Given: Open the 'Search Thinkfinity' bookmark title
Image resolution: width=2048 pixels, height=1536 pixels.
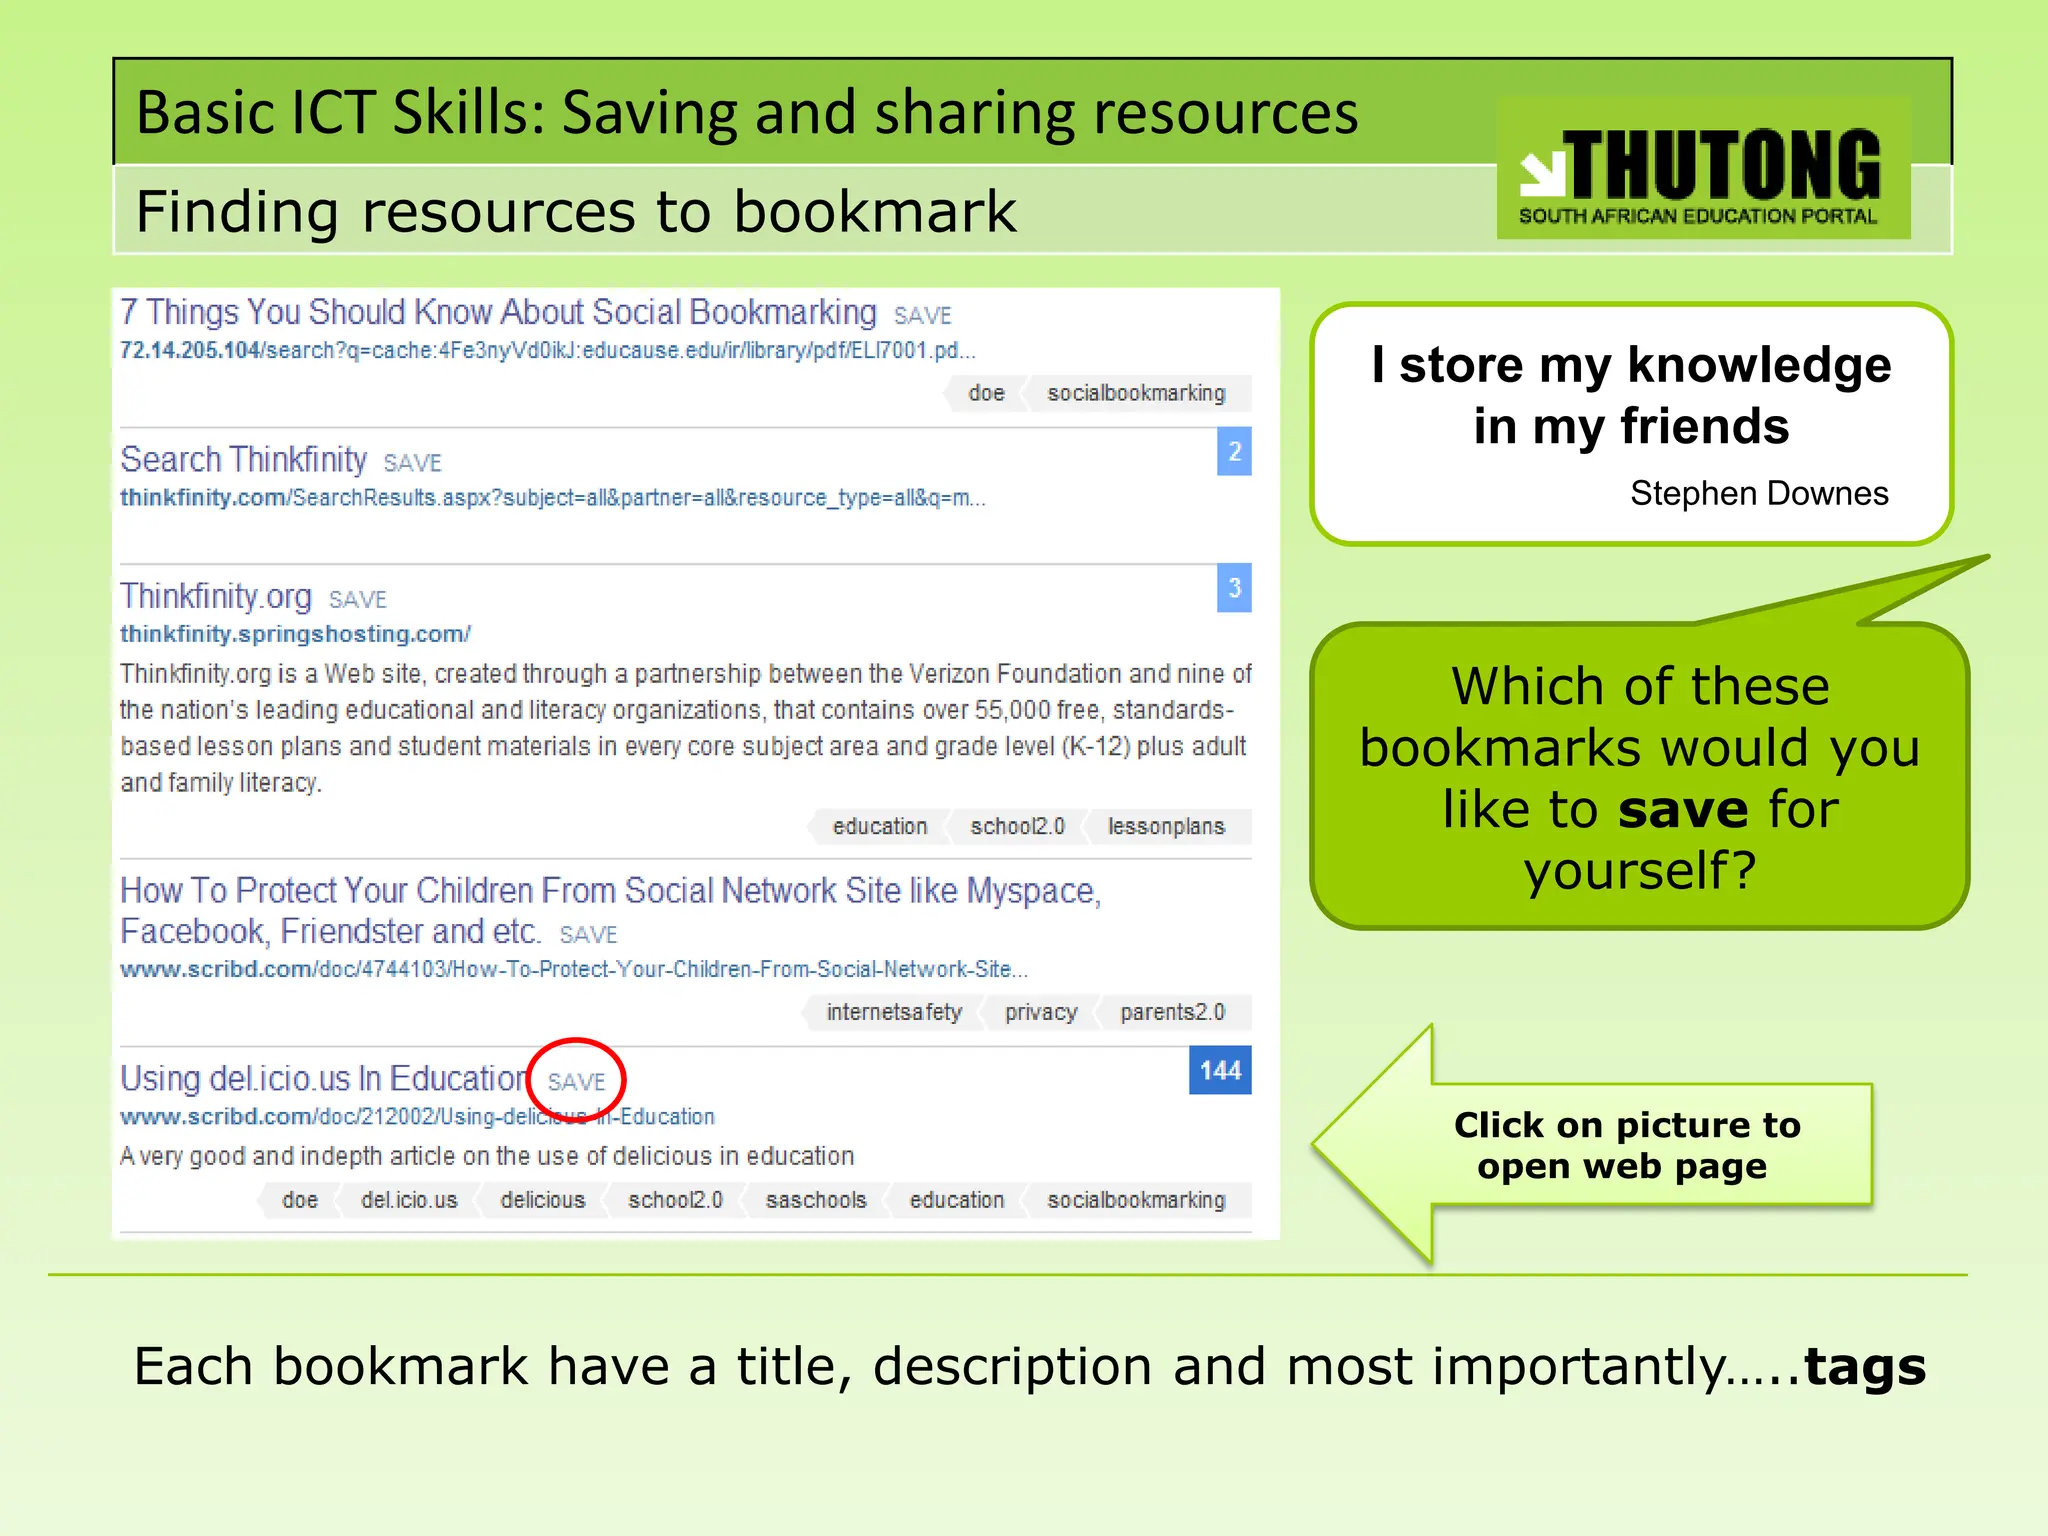Looking at the screenshot, I should pyautogui.click(x=243, y=460).
